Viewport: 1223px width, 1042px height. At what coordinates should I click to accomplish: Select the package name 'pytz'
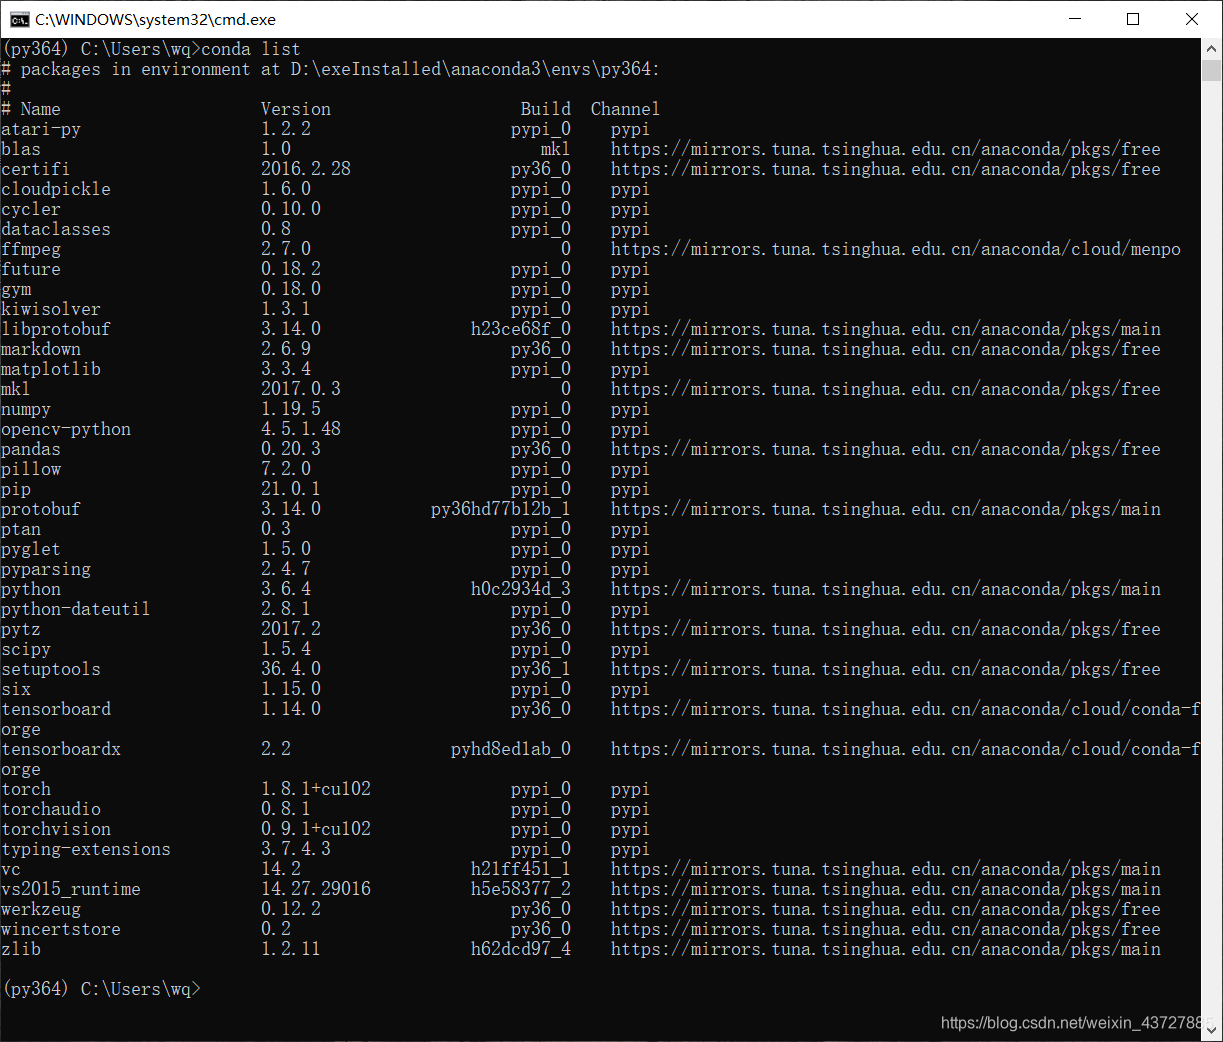click(21, 629)
